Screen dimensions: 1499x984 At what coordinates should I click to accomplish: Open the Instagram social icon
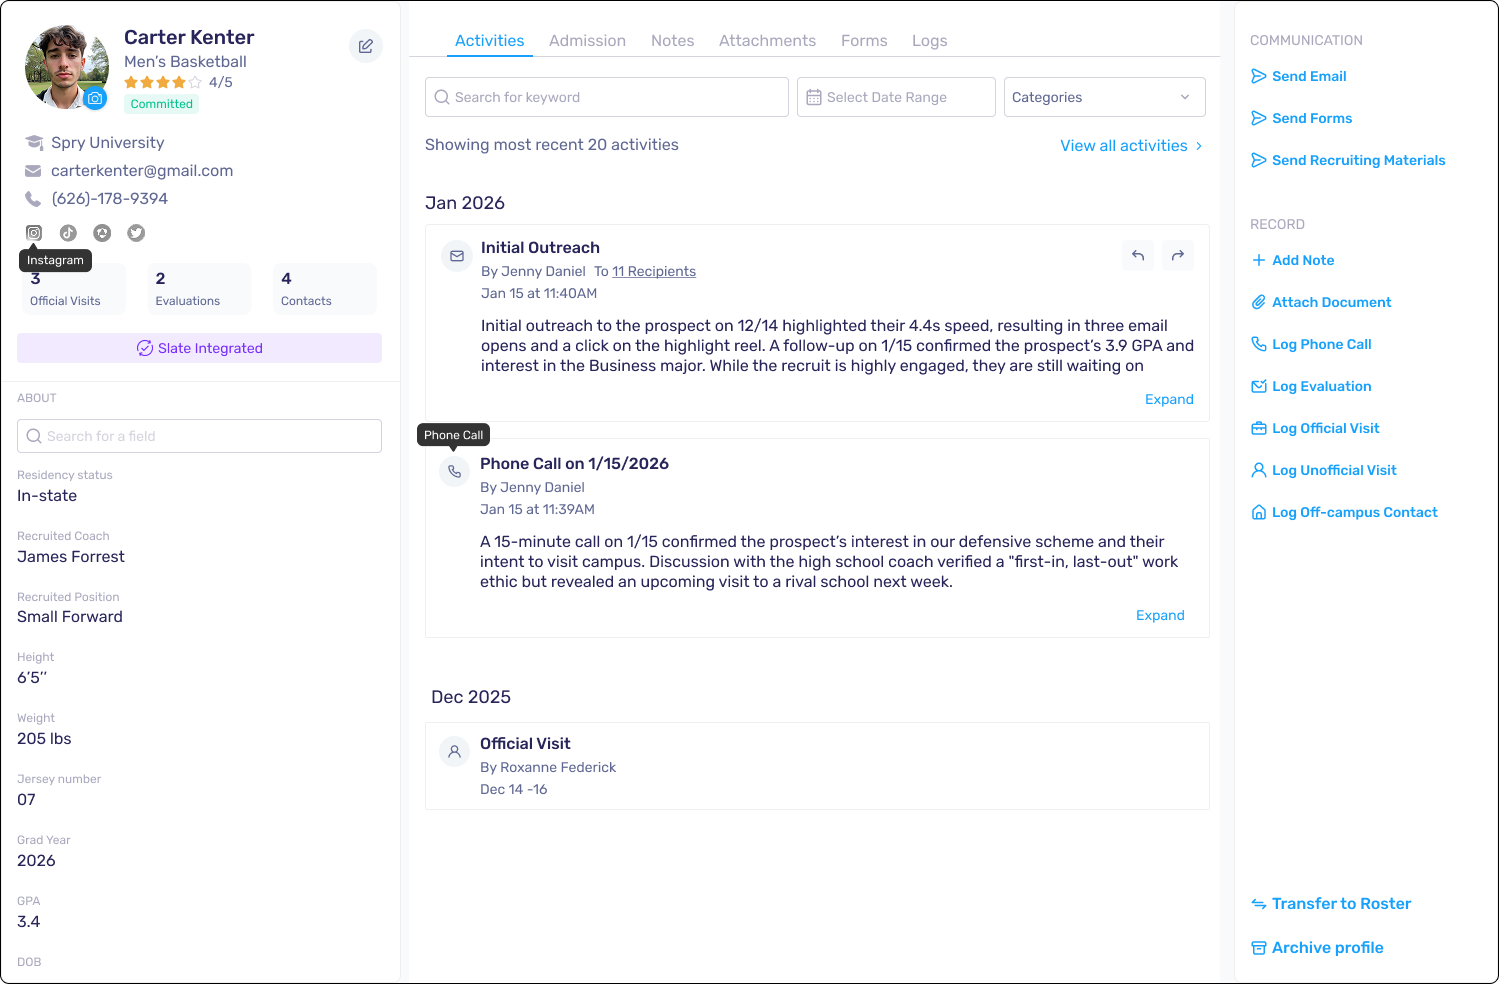click(x=34, y=233)
